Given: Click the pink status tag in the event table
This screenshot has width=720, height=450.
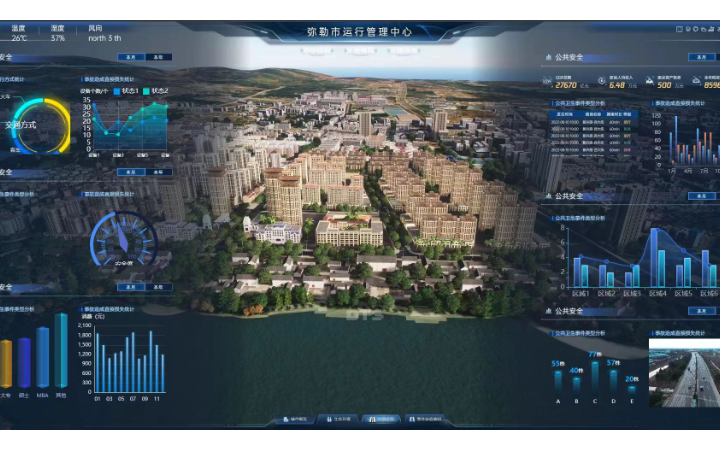Looking at the screenshot, I should coord(627,150).
